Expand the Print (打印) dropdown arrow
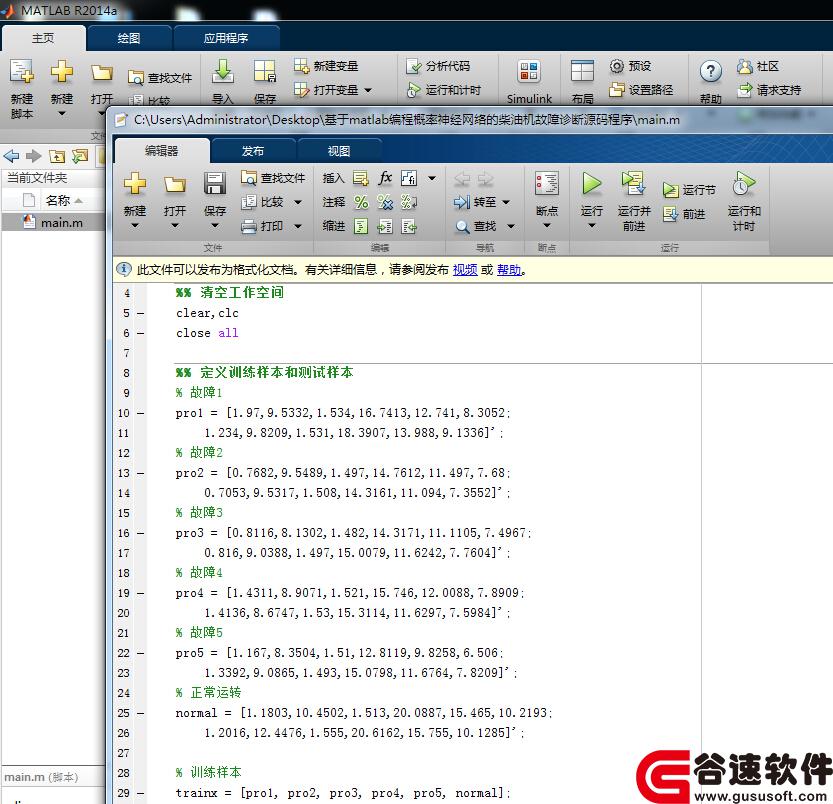Image resolution: width=833 pixels, height=804 pixels. click(298, 226)
